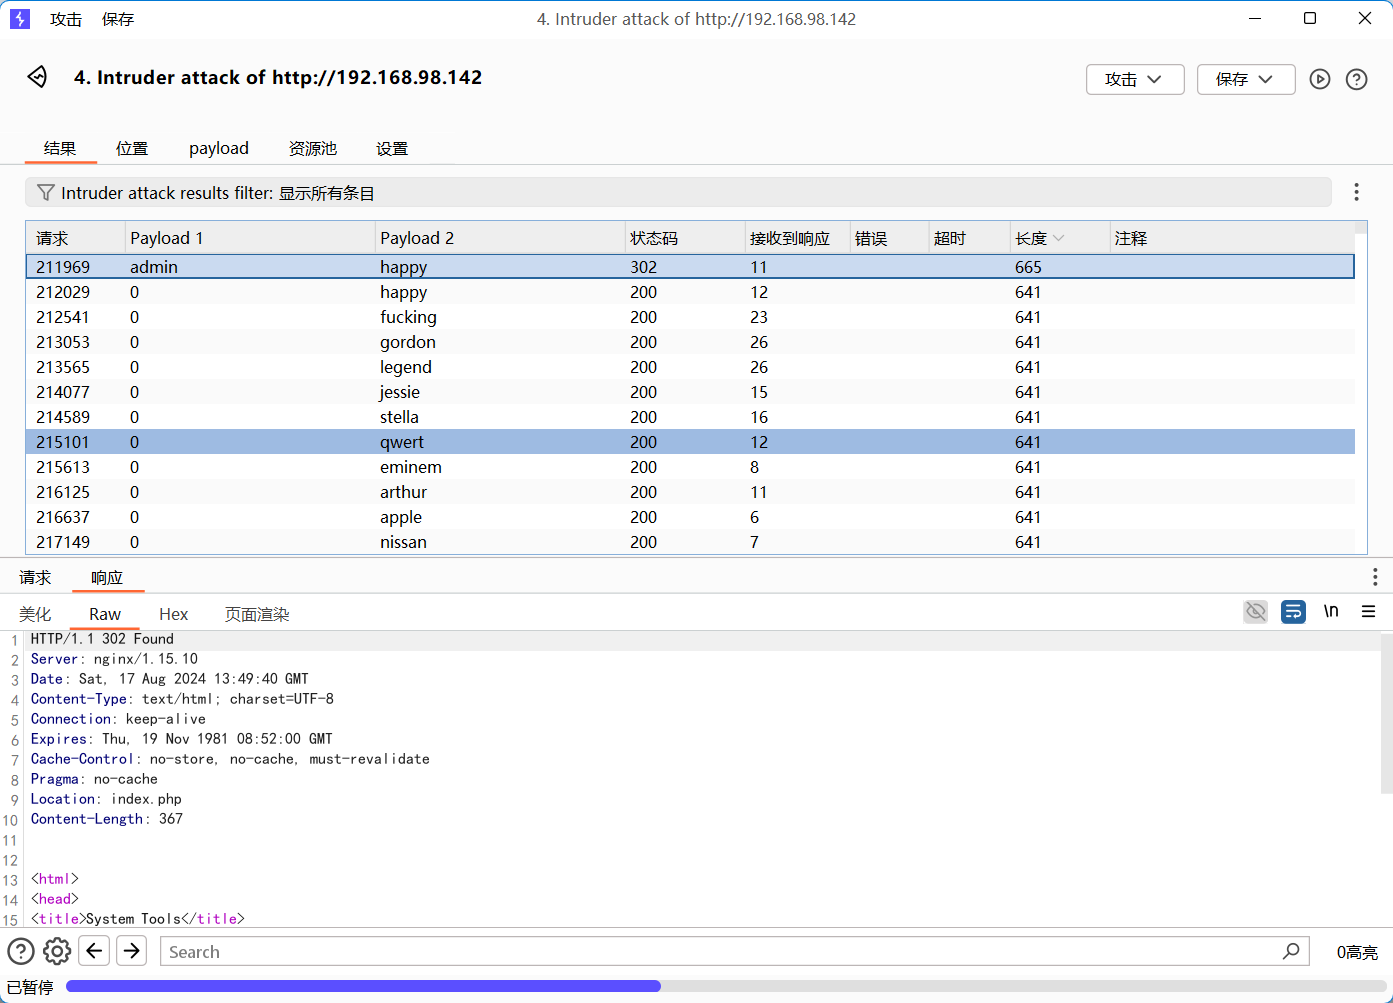Viewport: 1393px width, 1003px height.
Task: Select the 美化 view tab
Action: 35,614
